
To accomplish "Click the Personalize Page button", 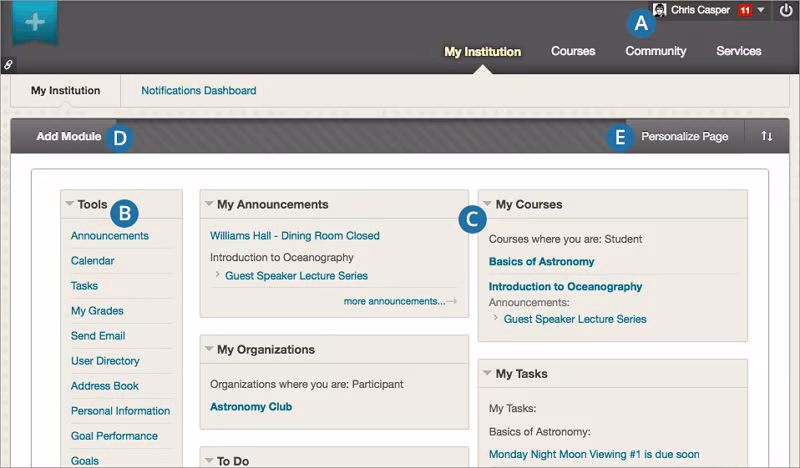I will (684, 136).
